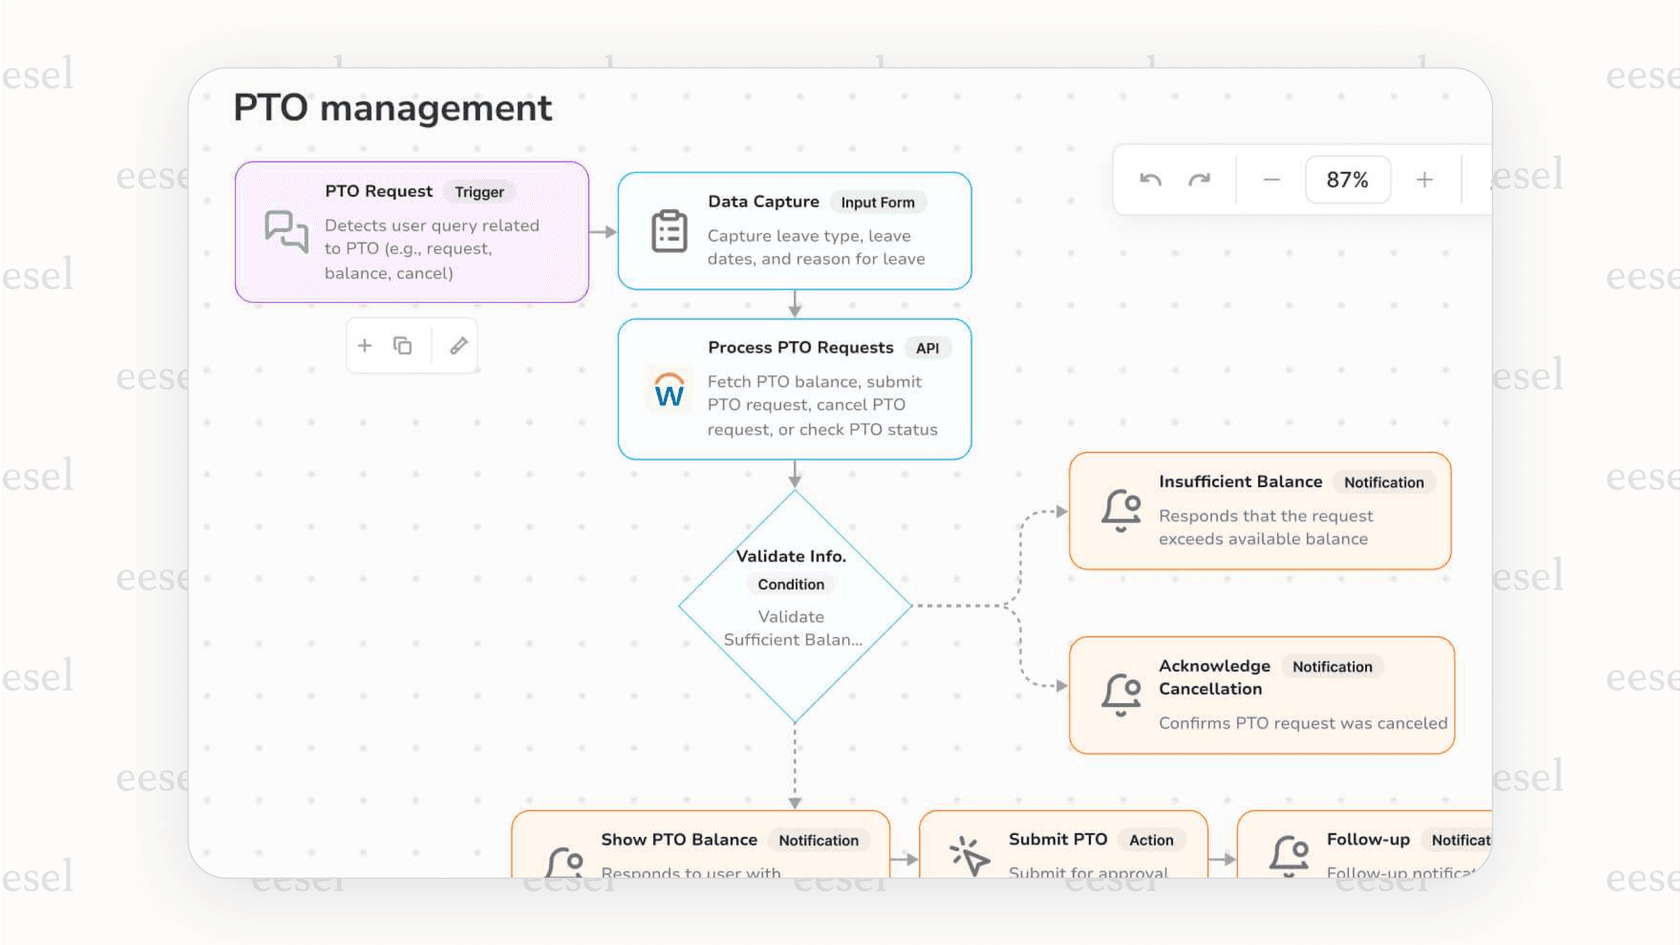Click the plus icon to add a connected node
Viewport: 1680px width, 945px height.
tap(365, 345)
